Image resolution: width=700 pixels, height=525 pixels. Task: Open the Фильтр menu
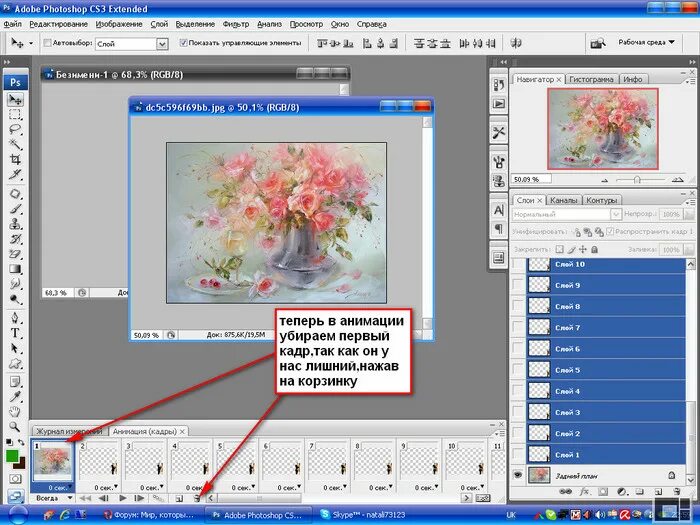(x=236, y=24)
